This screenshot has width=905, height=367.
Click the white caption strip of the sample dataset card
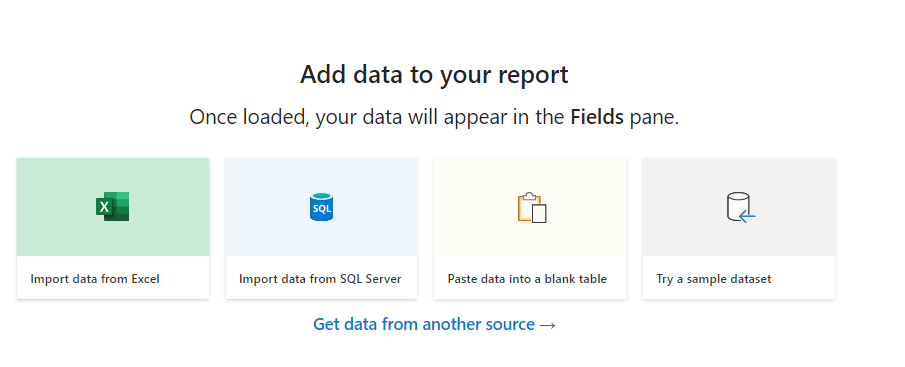pyautogui.click(x=739, y=278)
